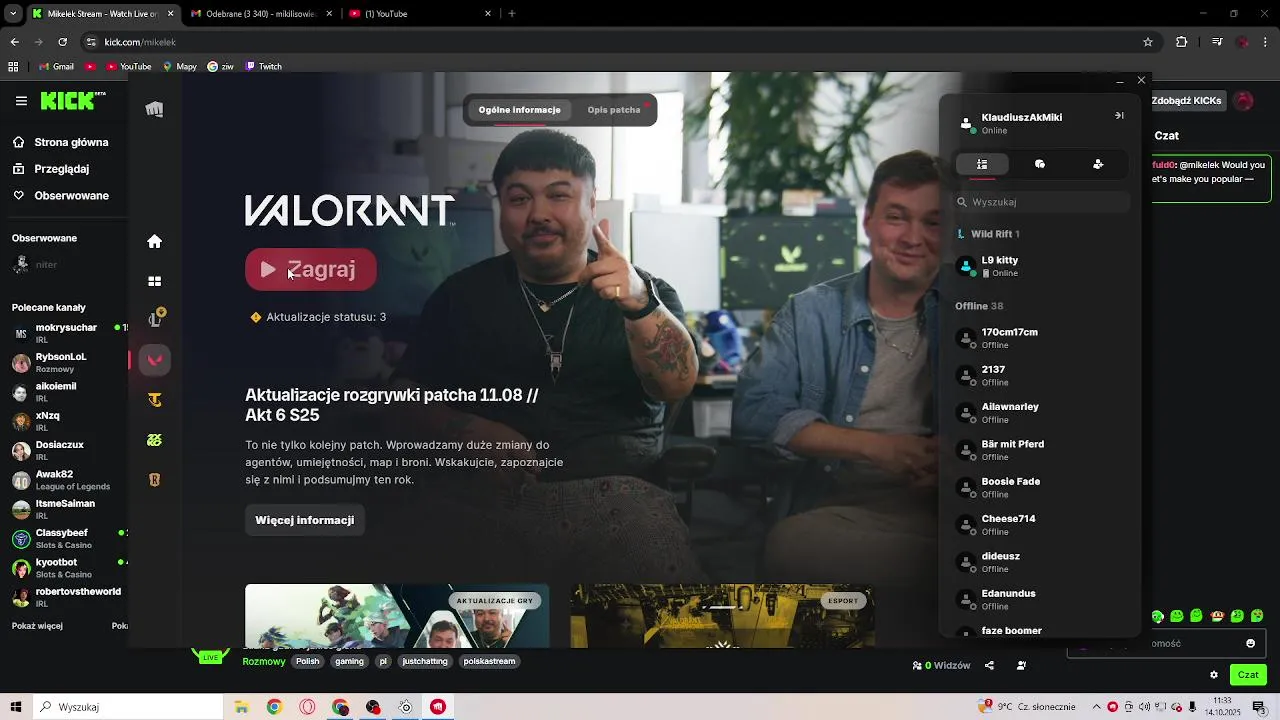1280x720 pixels.
Task: Open recommended channel Classybeef
Action: 66,539
